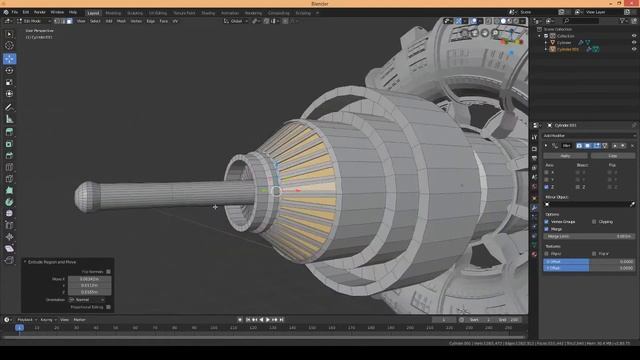This screenshot has height=360, width=640.
Task: Toggle the Merge checkbox
Action: [x=547, y=229]
